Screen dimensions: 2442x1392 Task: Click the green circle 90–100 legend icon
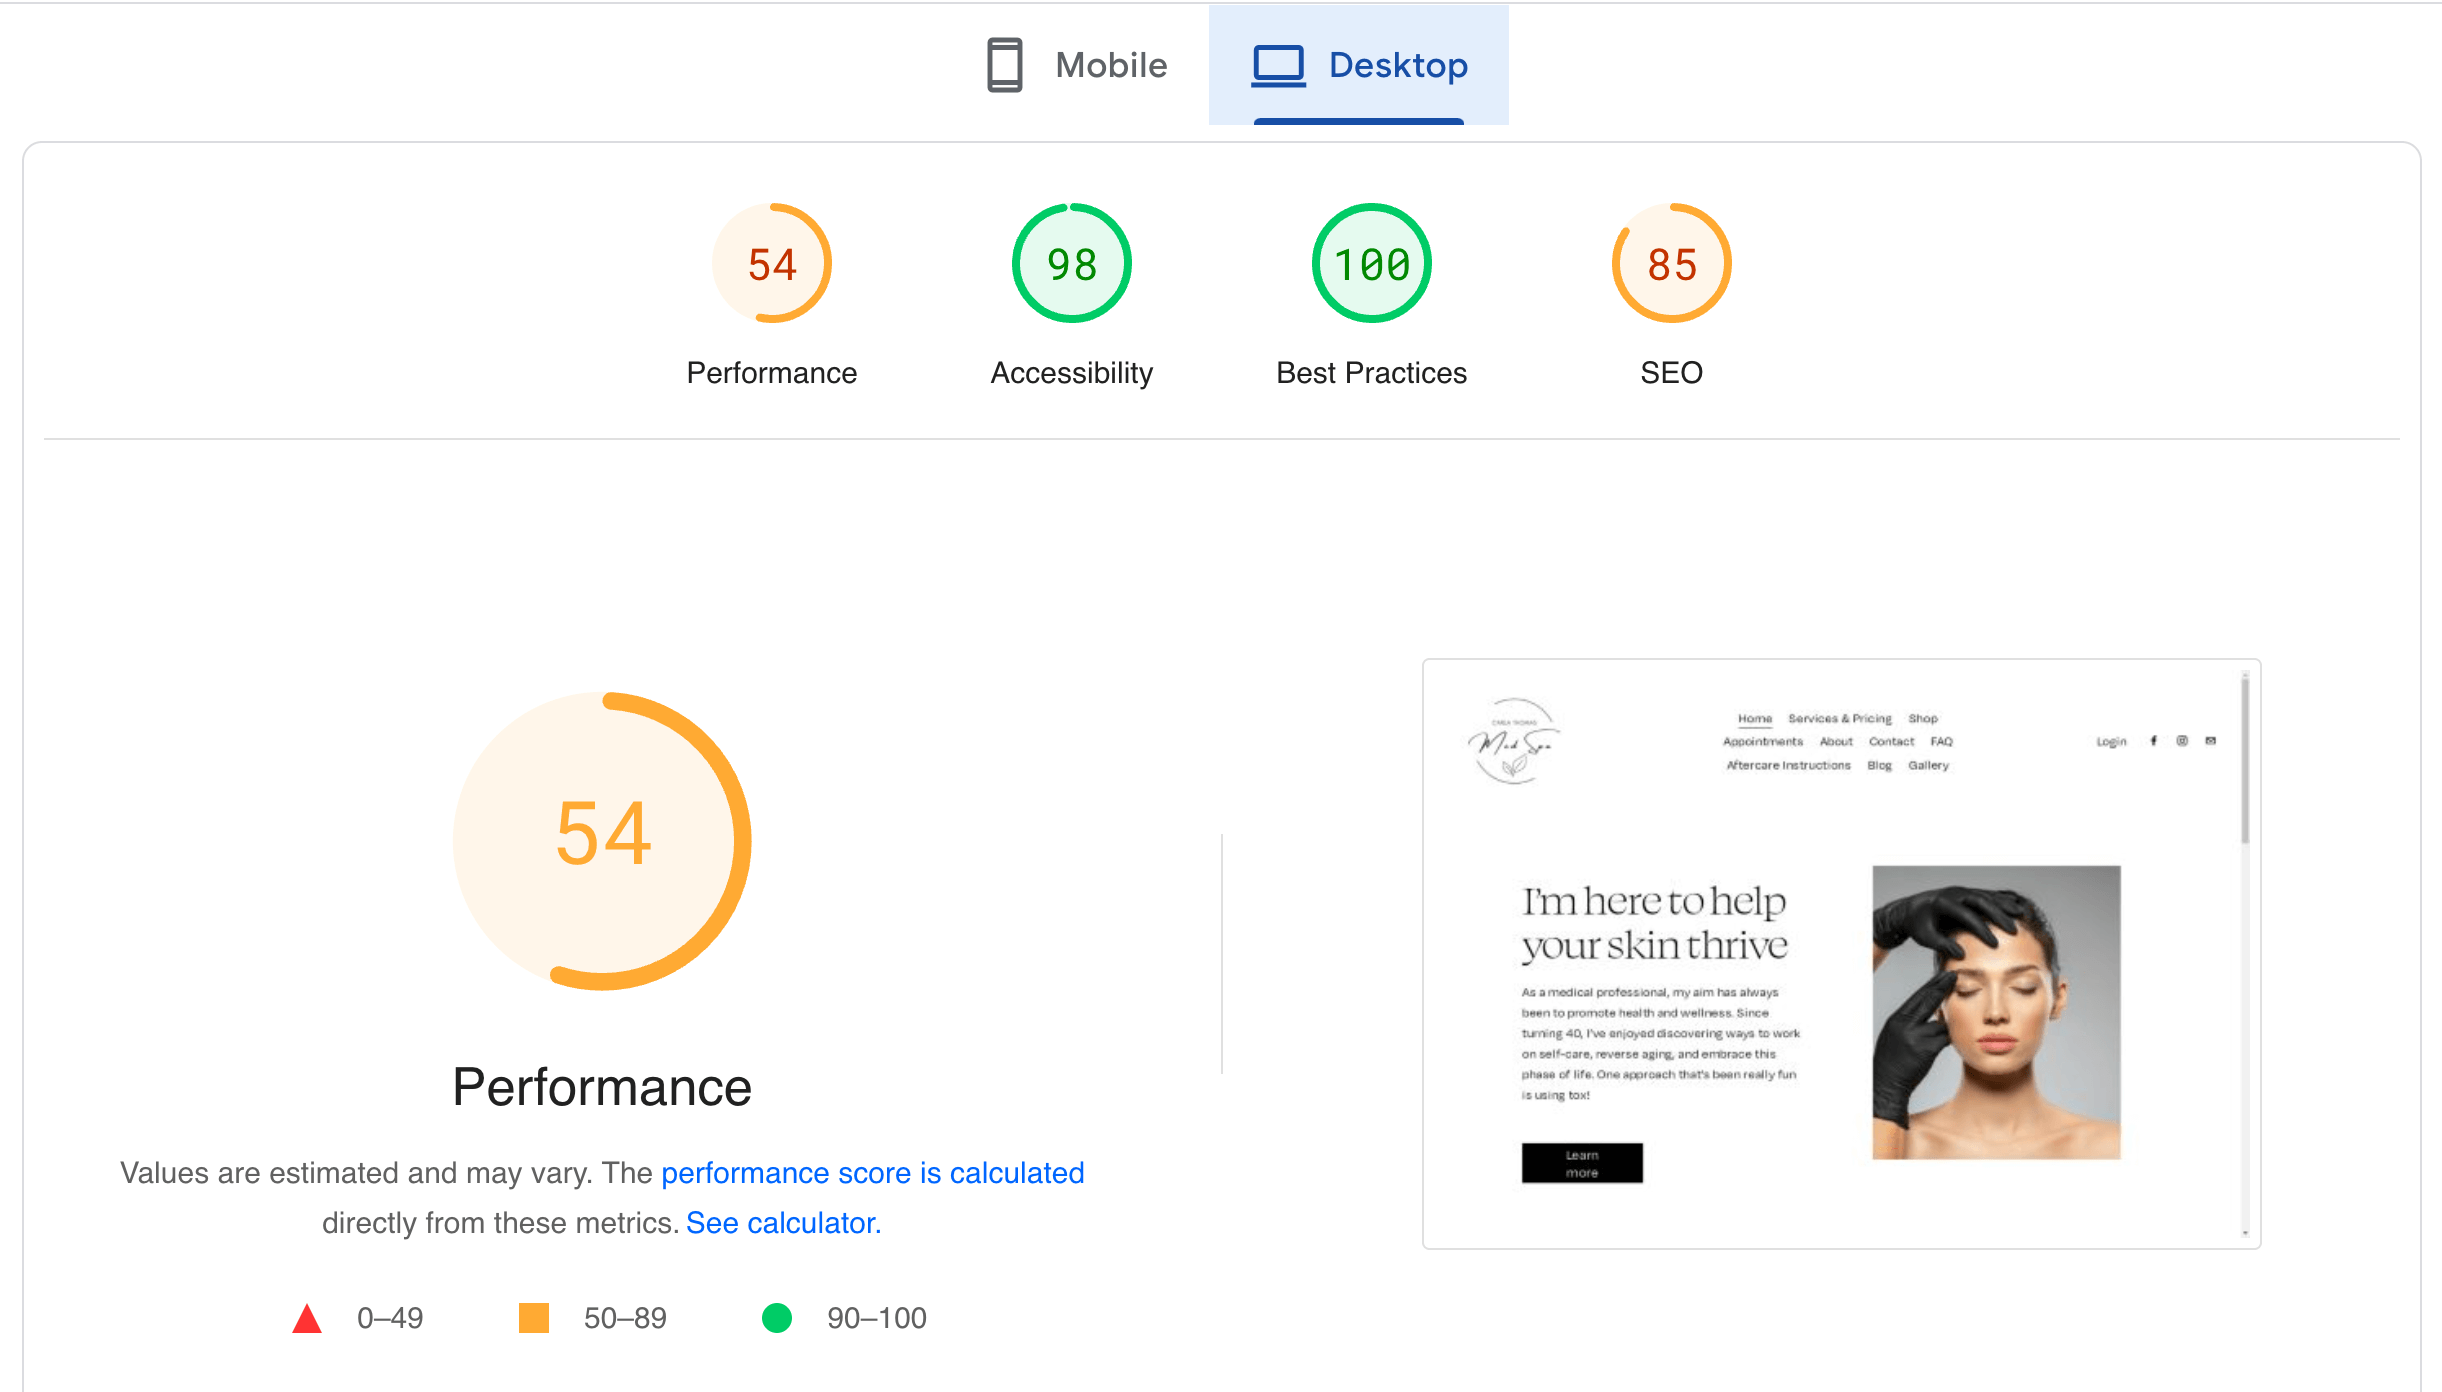777,1318
